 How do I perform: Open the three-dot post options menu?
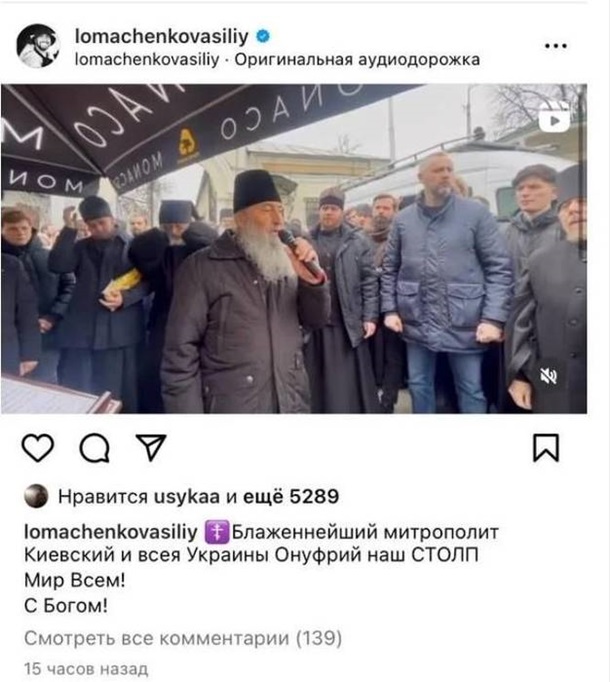coord(556,46)
